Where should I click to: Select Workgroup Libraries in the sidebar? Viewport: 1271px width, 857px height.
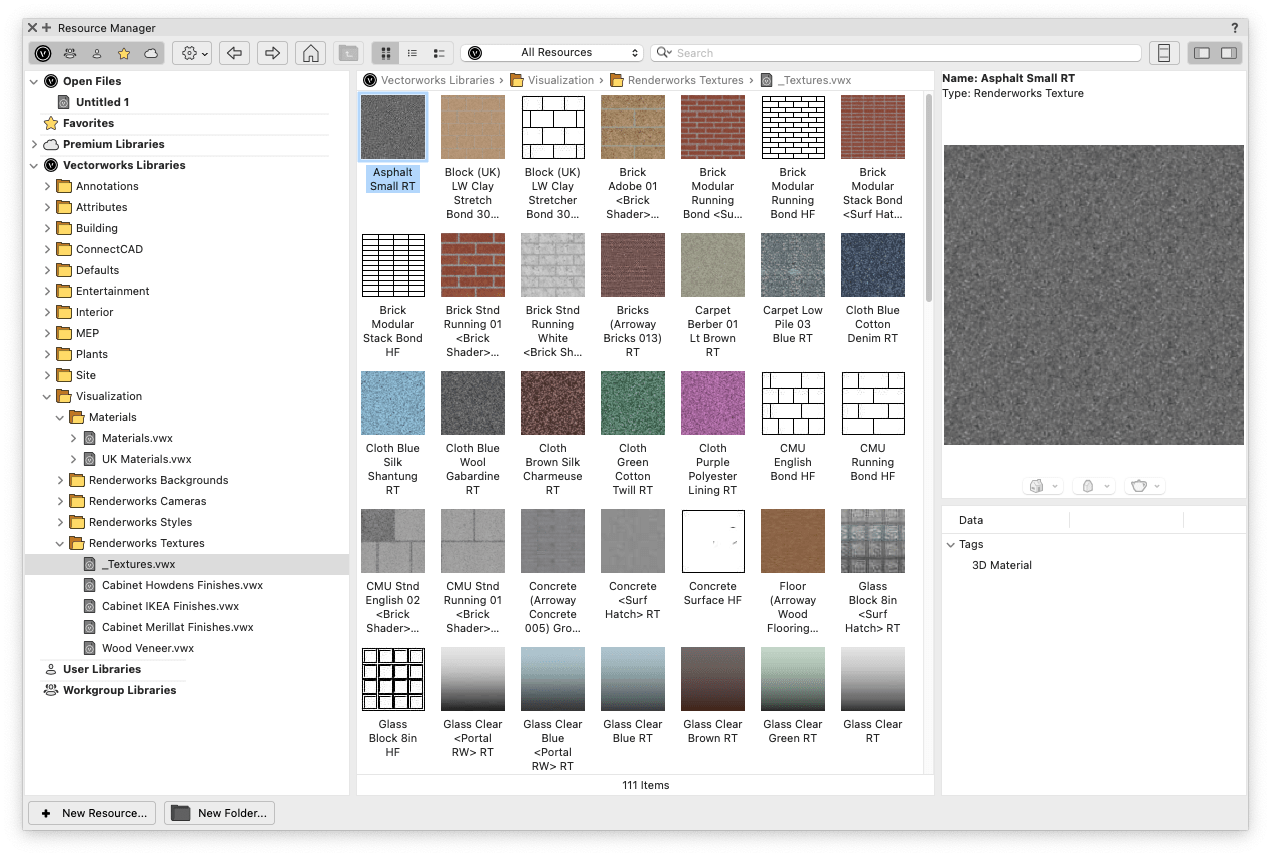(x=119, y=690)
